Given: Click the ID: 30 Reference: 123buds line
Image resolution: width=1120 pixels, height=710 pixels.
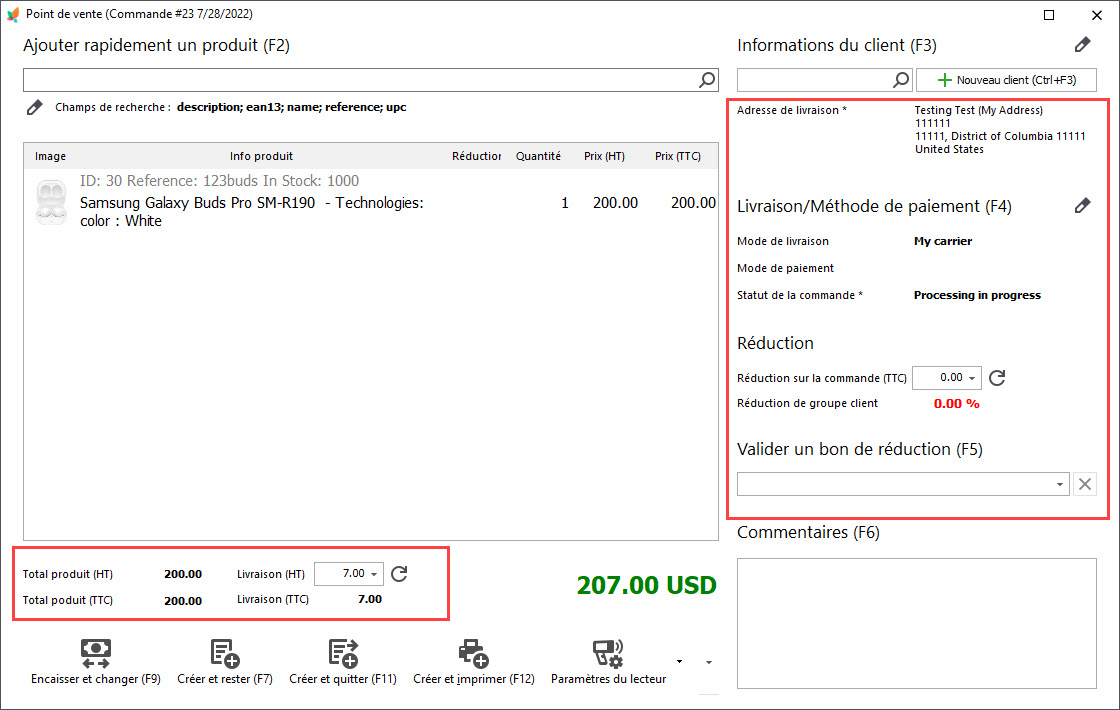Looking at the screenshot, I should coord(219,181).
